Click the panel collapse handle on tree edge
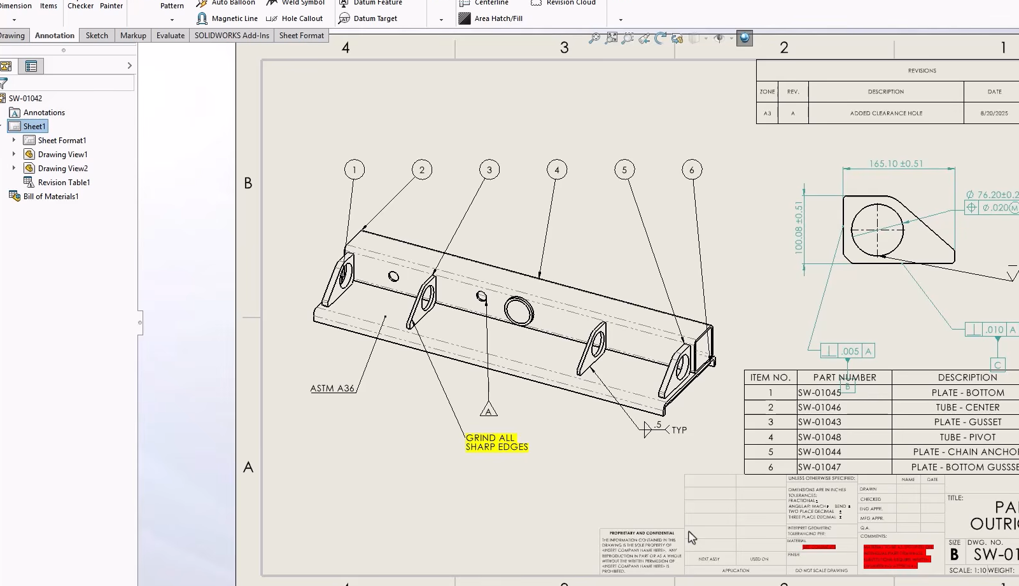Image resolution: width=1019 pixels, height=586 pixels. point(140,322)
